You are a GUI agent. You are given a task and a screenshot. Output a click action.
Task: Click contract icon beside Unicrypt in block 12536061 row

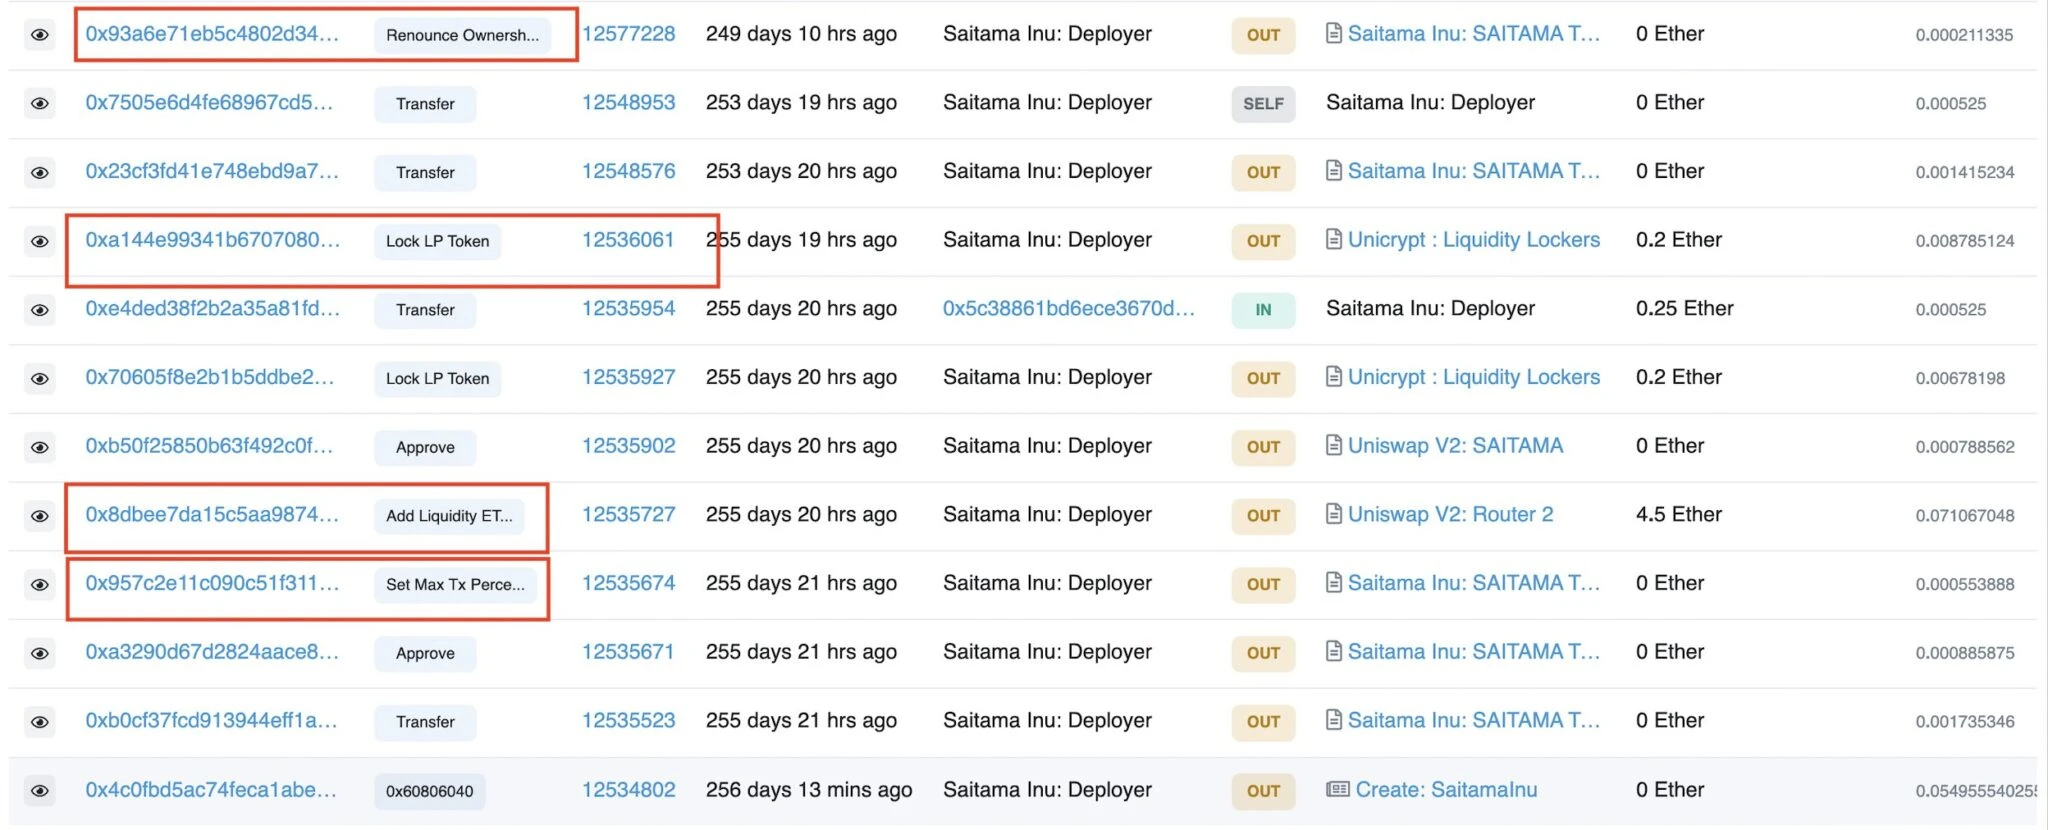tap(1333, 240)
